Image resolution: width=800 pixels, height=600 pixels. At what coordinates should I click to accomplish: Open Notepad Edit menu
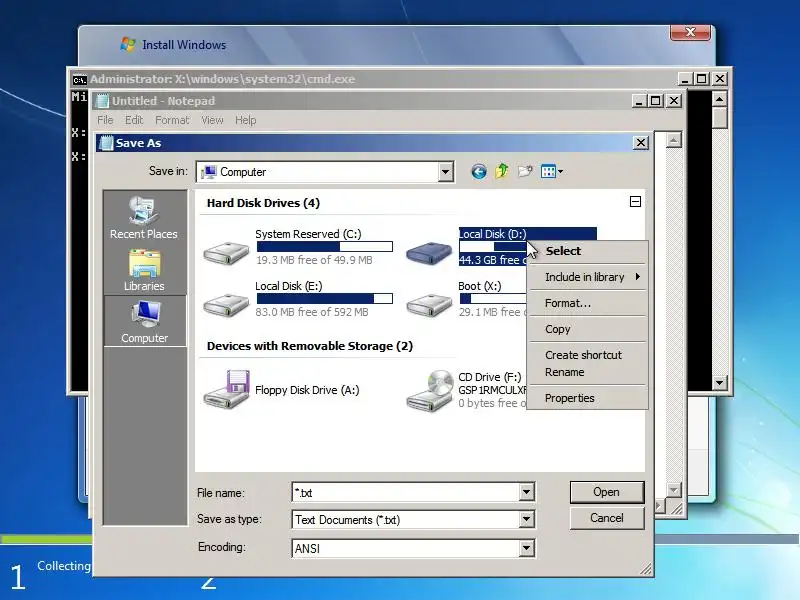tap(134, 120)
